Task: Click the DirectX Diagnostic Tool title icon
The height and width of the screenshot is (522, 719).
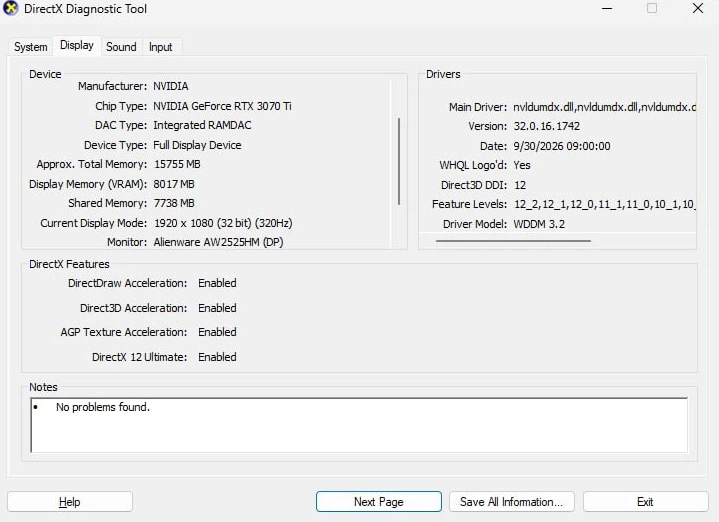Action: [10, 9]
